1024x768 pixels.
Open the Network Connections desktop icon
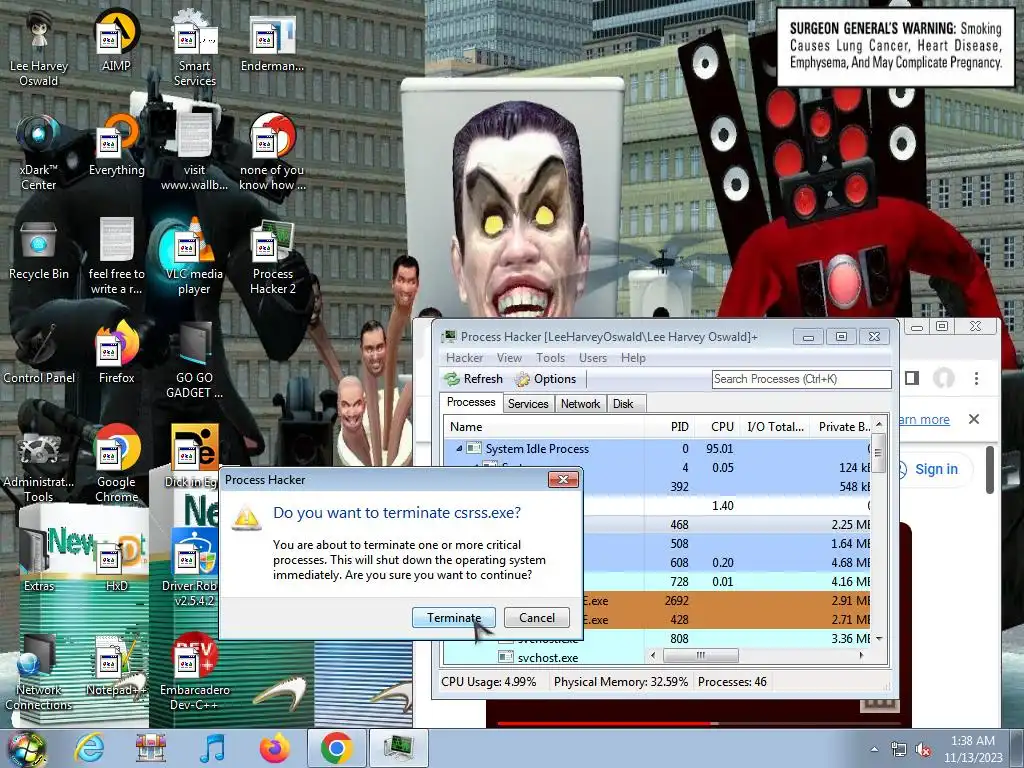tap(39, 673)
